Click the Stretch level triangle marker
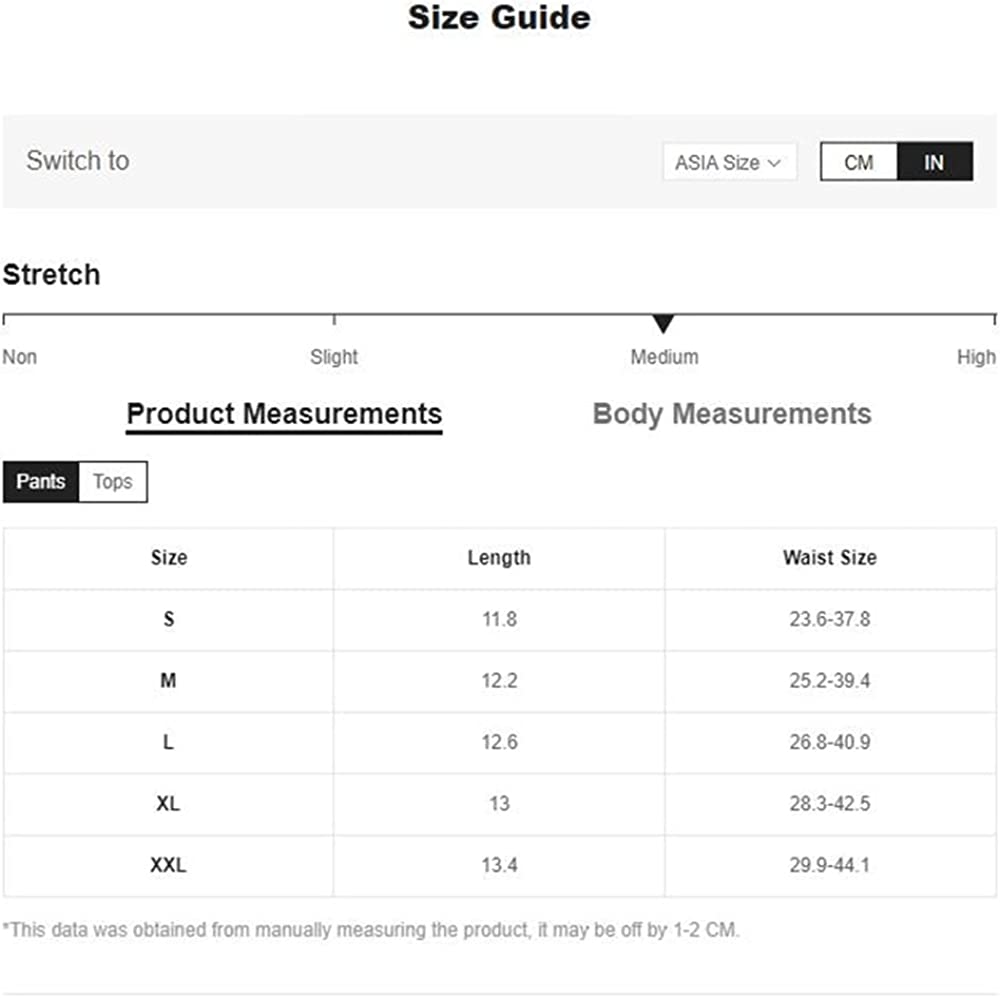Image resolution: width=1000 pixels, height=998 pixels. coord(663,324)
